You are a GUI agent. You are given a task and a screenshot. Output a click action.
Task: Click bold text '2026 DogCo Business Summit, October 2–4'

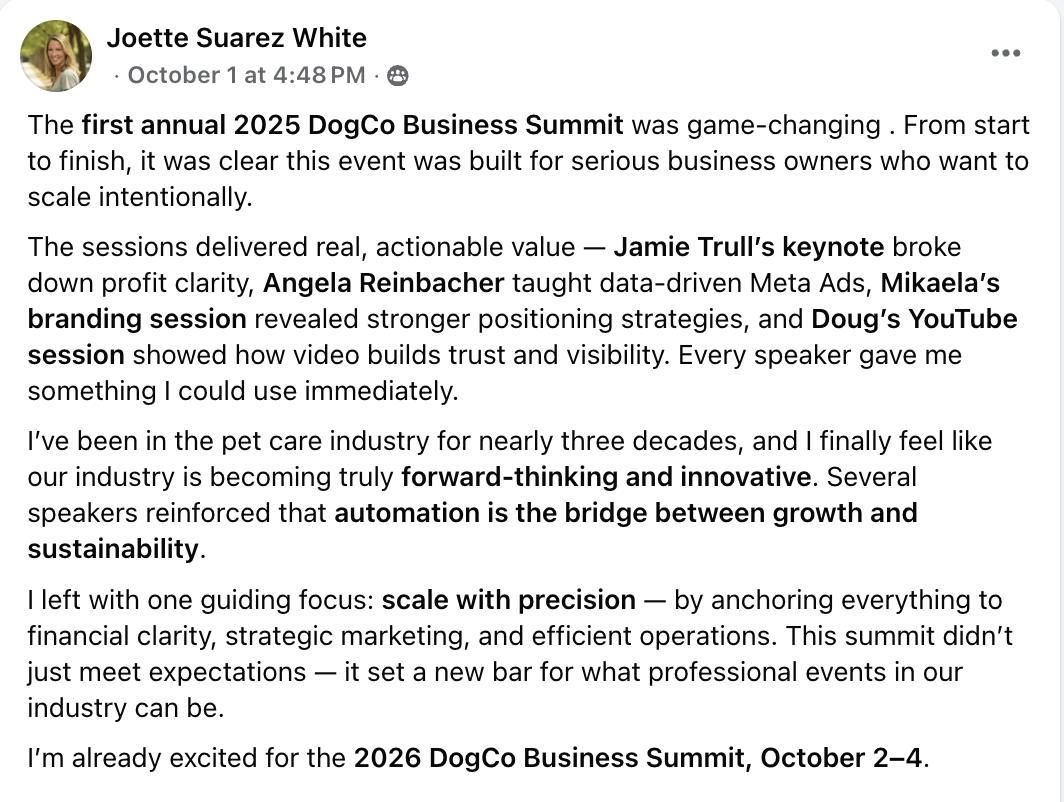pyautogui.click(x=639, y=758)
